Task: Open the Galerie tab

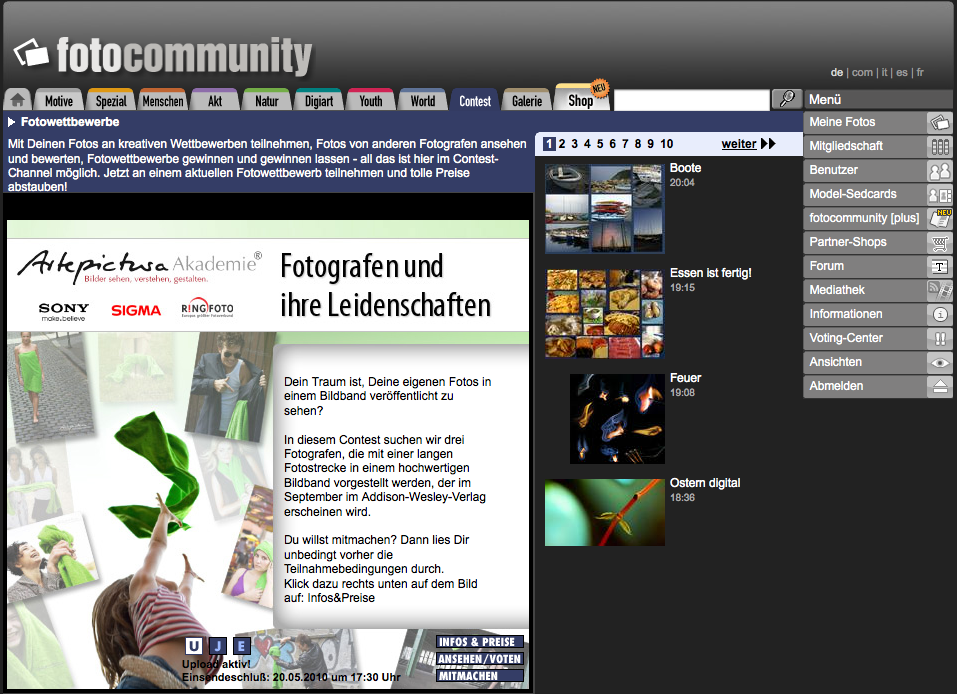Action: tap(527, 101)
